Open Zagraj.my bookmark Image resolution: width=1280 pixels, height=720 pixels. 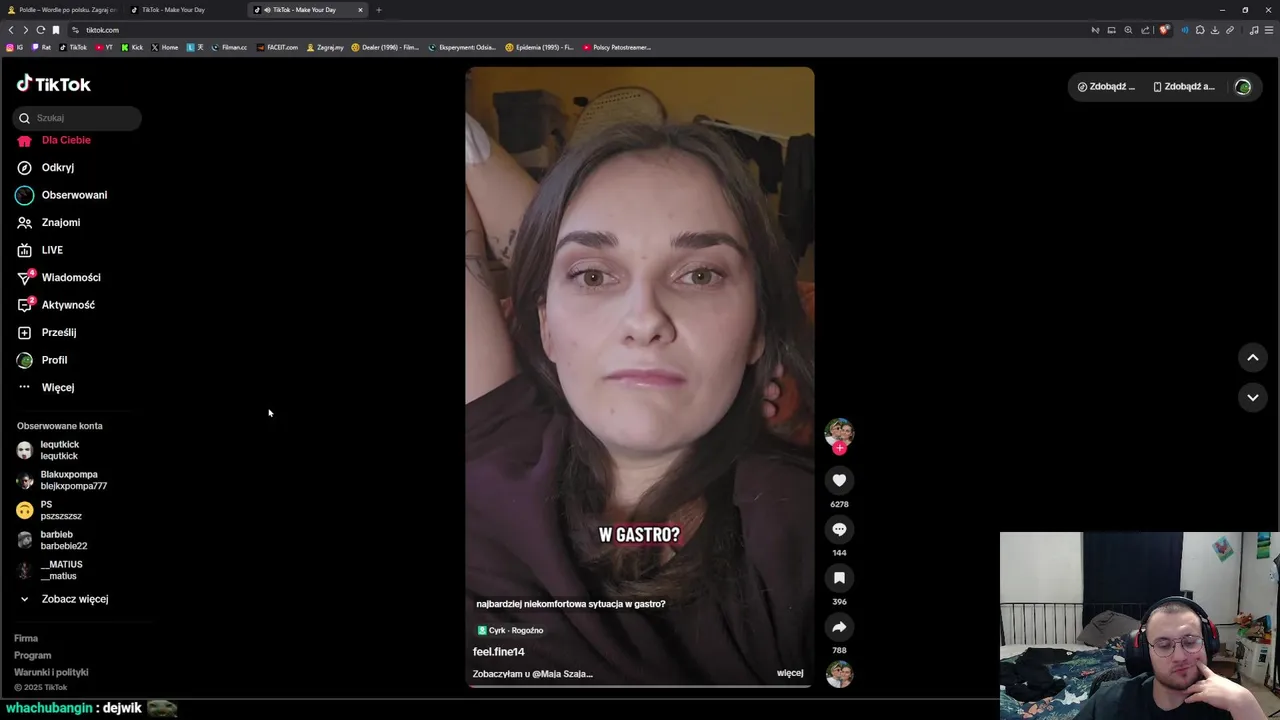point(325,47)
